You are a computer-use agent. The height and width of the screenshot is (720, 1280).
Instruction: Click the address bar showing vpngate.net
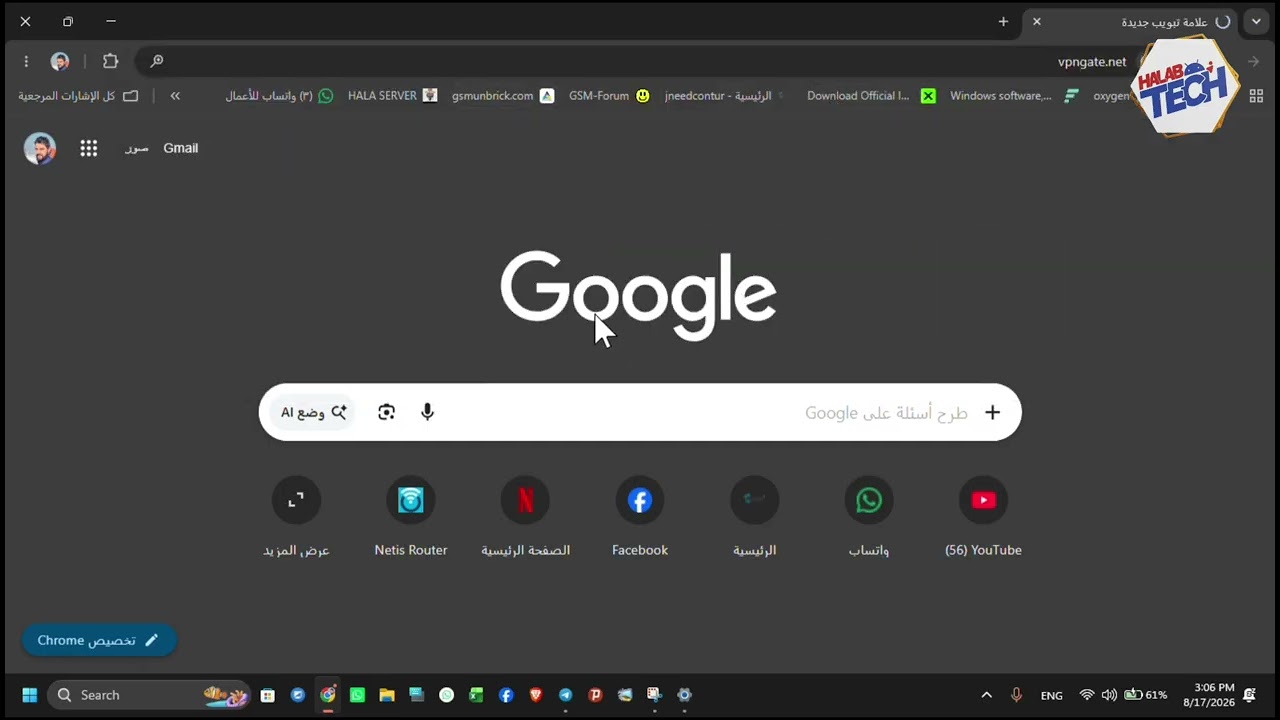click(640, 61)
